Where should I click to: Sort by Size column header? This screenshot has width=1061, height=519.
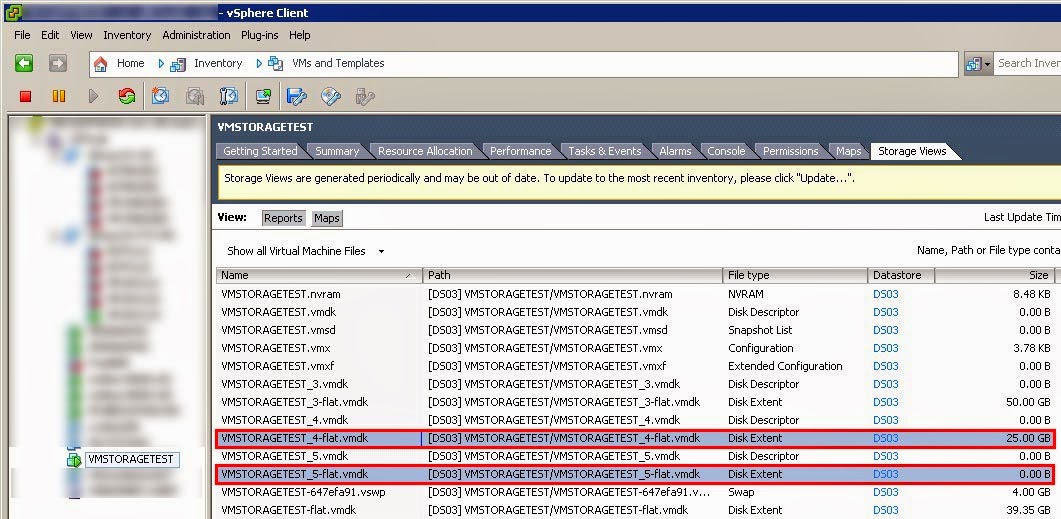[x=994, y=275]
